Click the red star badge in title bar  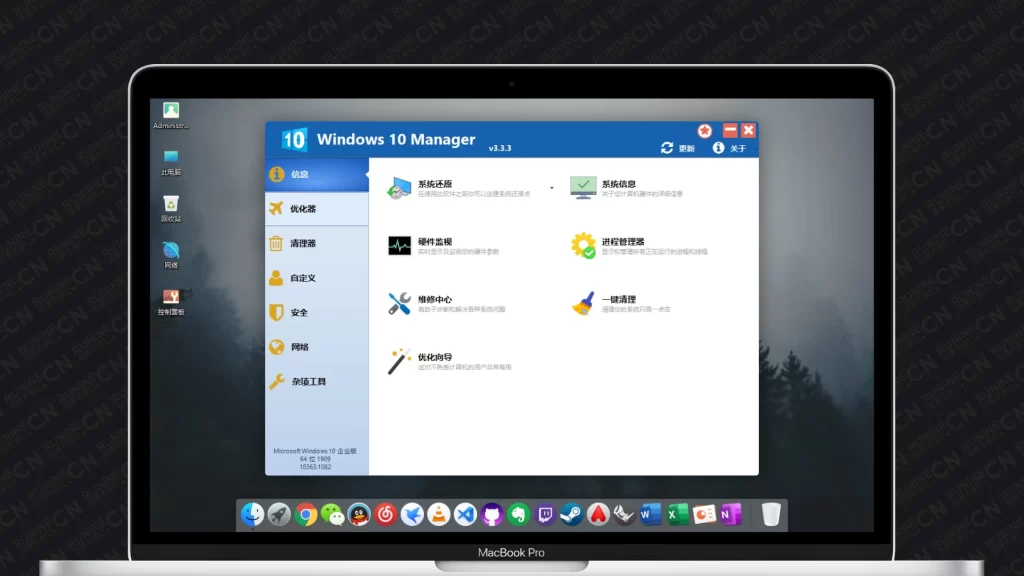click(705, 131)
